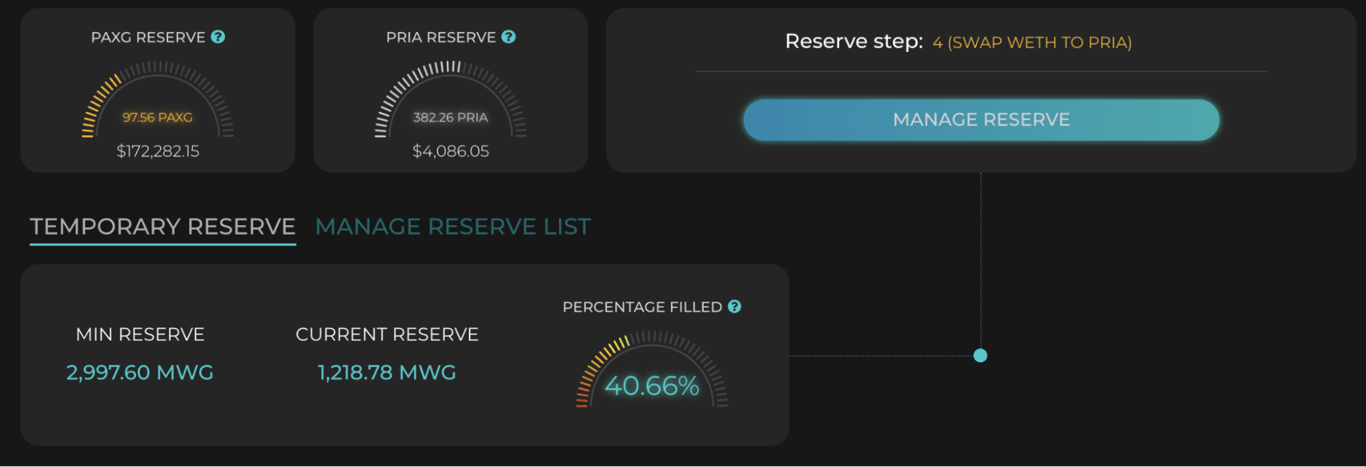Screen dimensions: 1366x467
Task: Select the $4,086.05 PRIA dollar value
Action: tap(451, 152)
